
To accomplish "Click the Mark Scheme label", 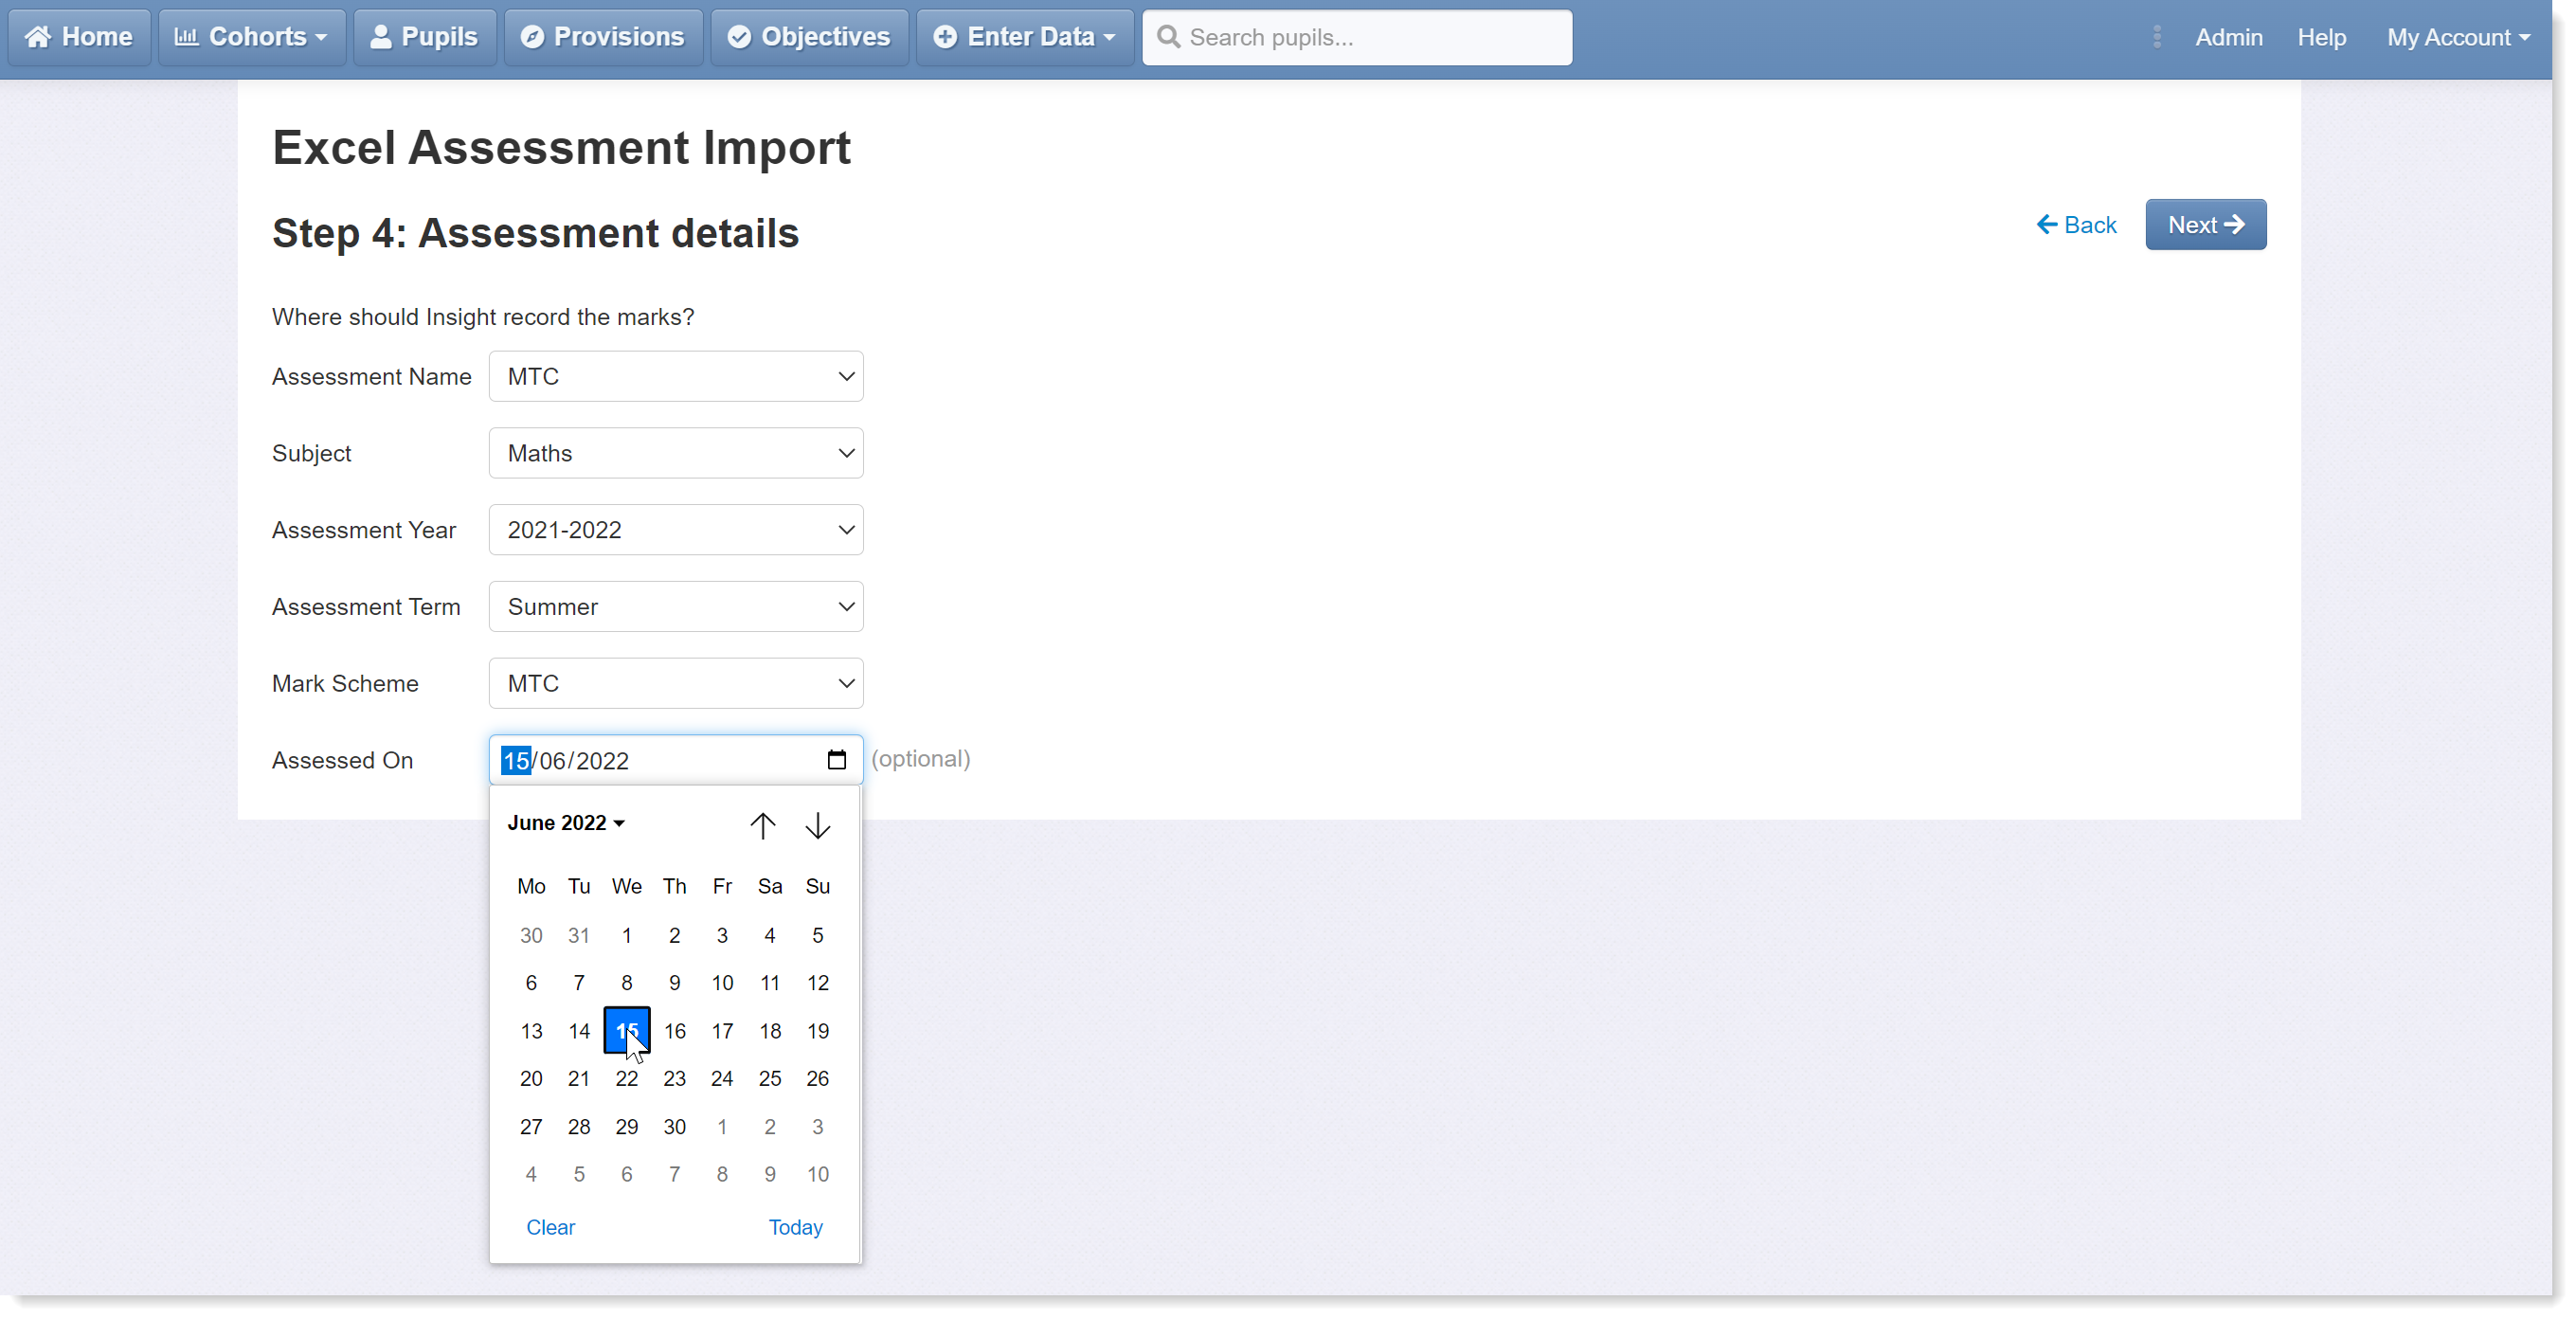I will [x=345, y=684].
